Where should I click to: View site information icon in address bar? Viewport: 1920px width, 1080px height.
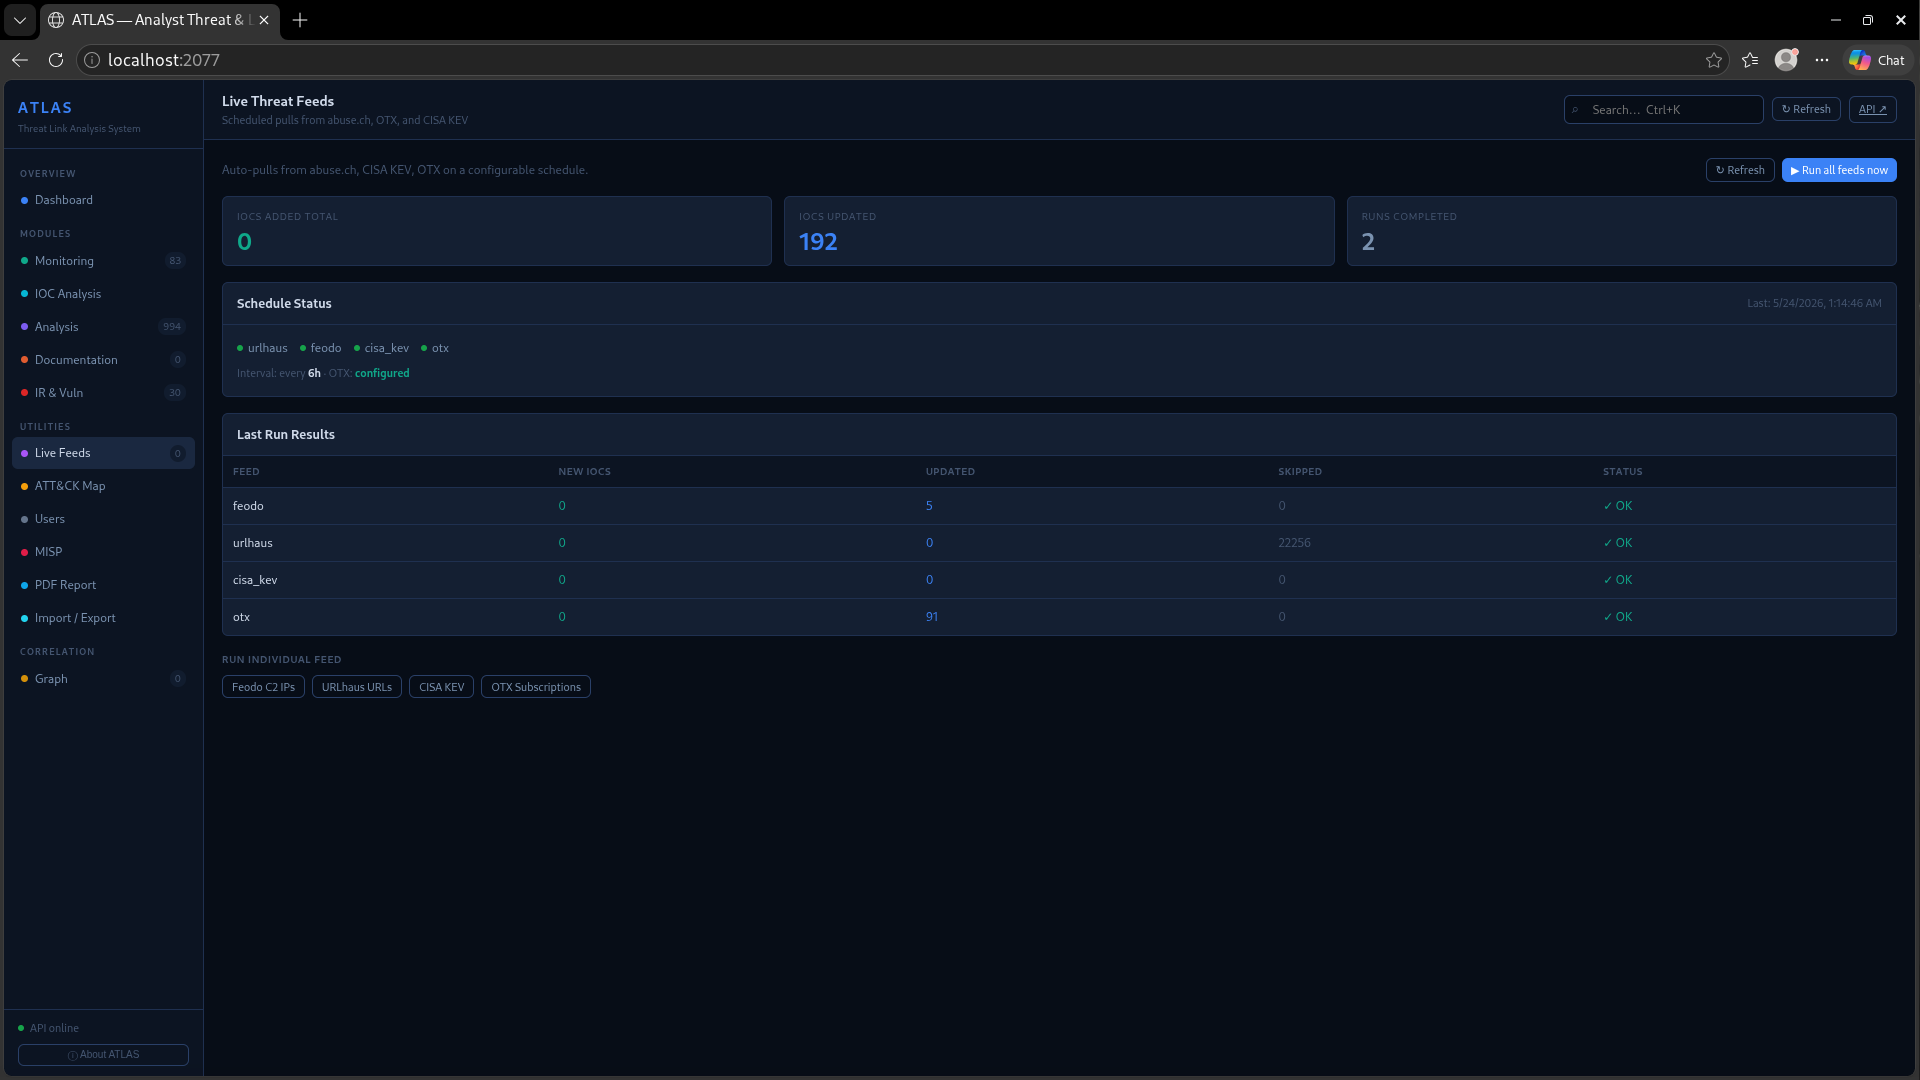tap(92, 60)
